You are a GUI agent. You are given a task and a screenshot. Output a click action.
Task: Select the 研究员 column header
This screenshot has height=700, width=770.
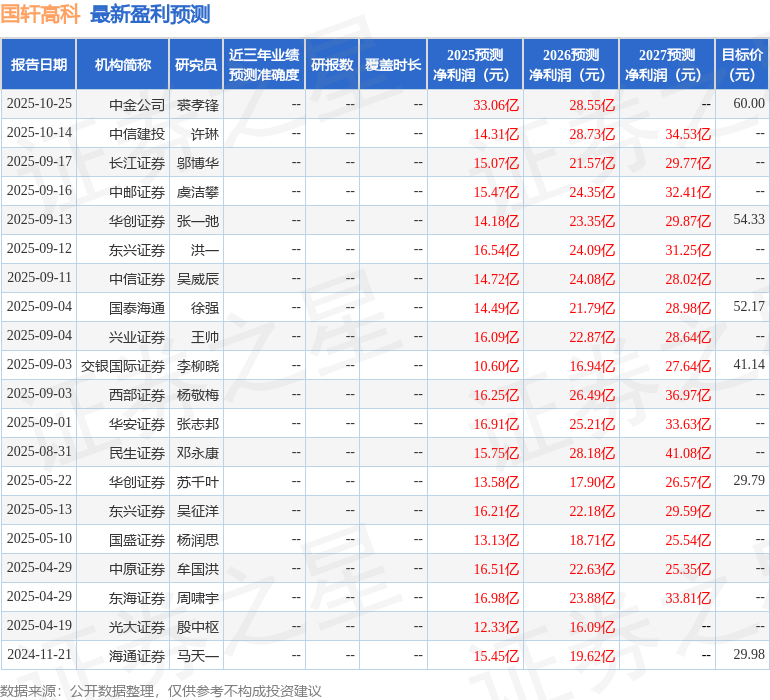[196, 65]
